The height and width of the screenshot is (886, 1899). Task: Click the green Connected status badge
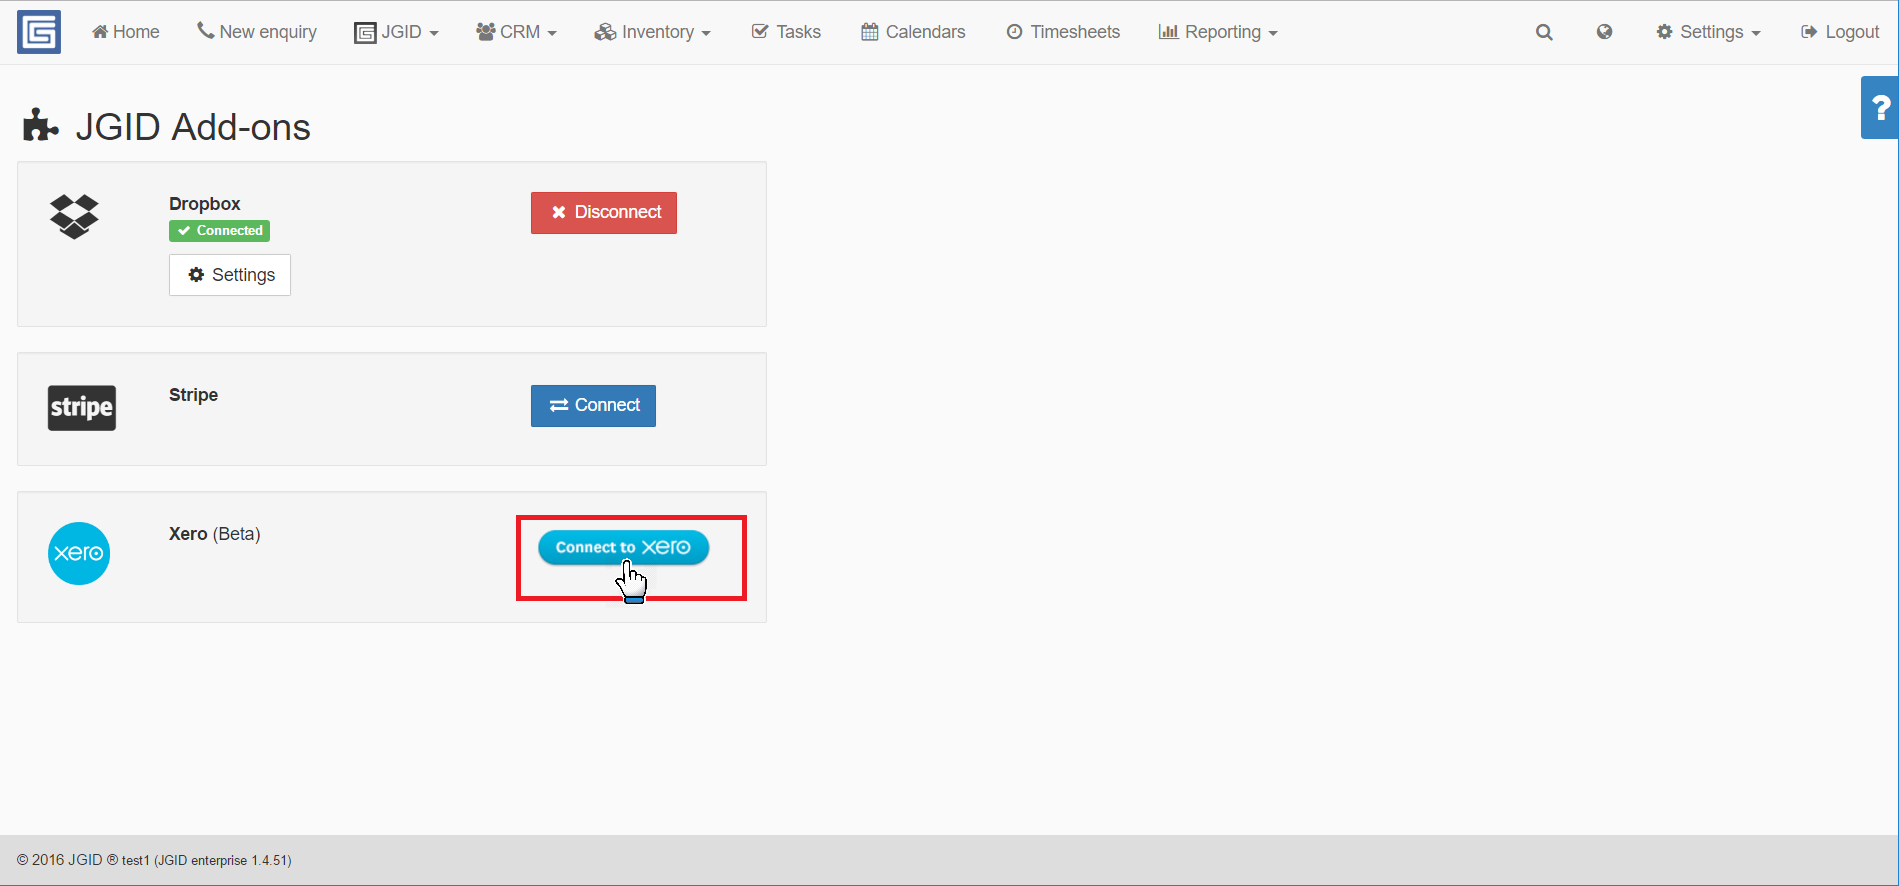219,231
